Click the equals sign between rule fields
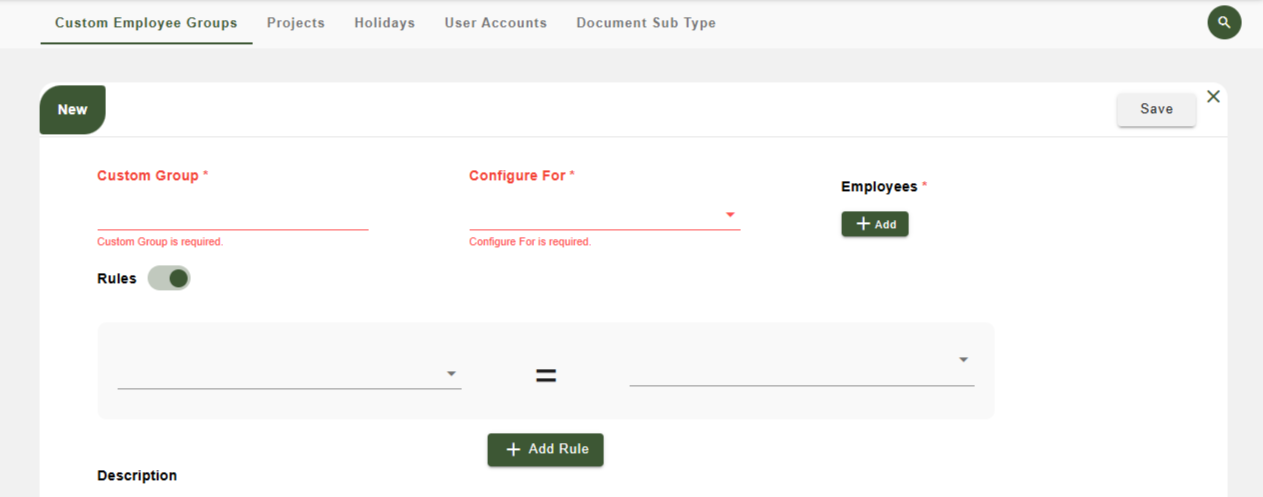This screenshot has height=497, width=1263. (545, 376)
